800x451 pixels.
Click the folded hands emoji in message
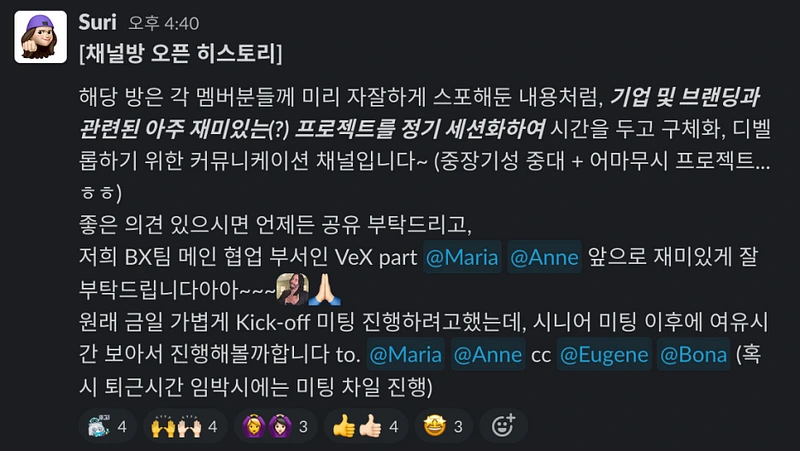[324, 289]
